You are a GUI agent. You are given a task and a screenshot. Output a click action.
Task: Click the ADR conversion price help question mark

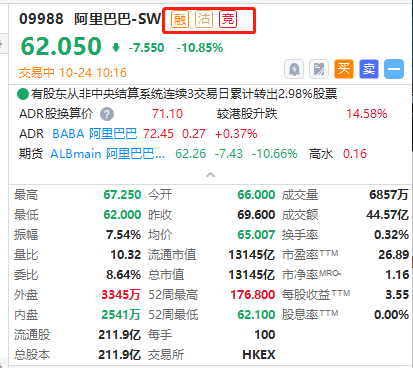(107, 114)
